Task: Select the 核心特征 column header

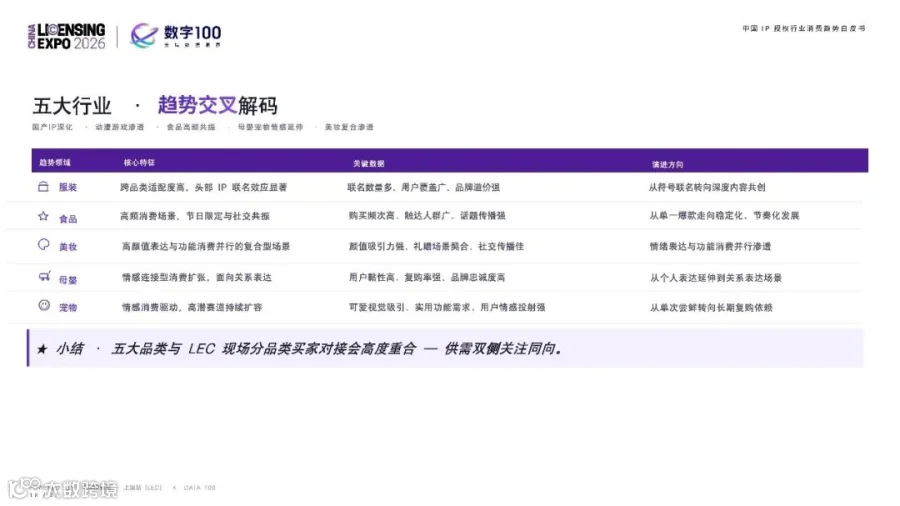Action: (x=139, y=163)
